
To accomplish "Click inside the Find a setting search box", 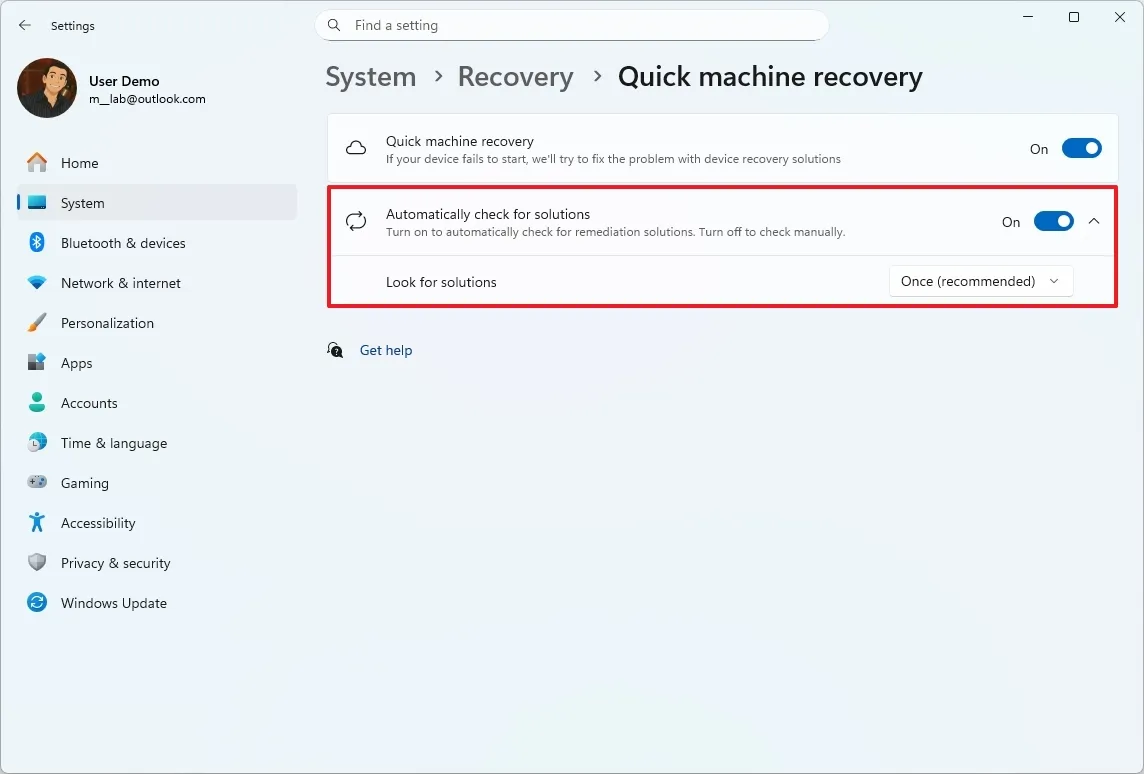I will pyautogui.click(x=572, y=25).
